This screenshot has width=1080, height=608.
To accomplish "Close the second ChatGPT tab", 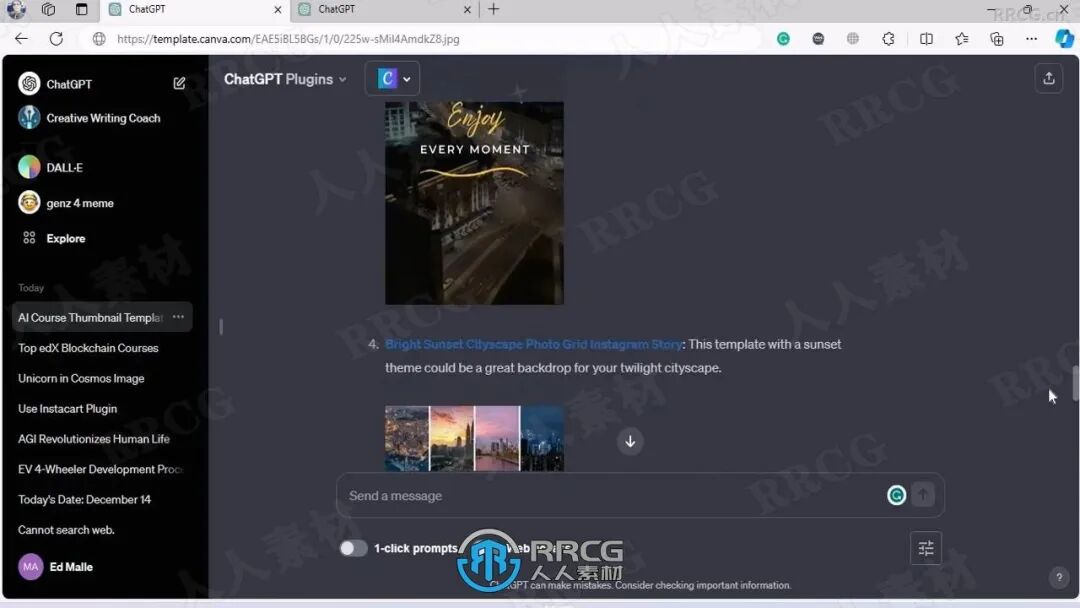I will click(x=467, y=10).
